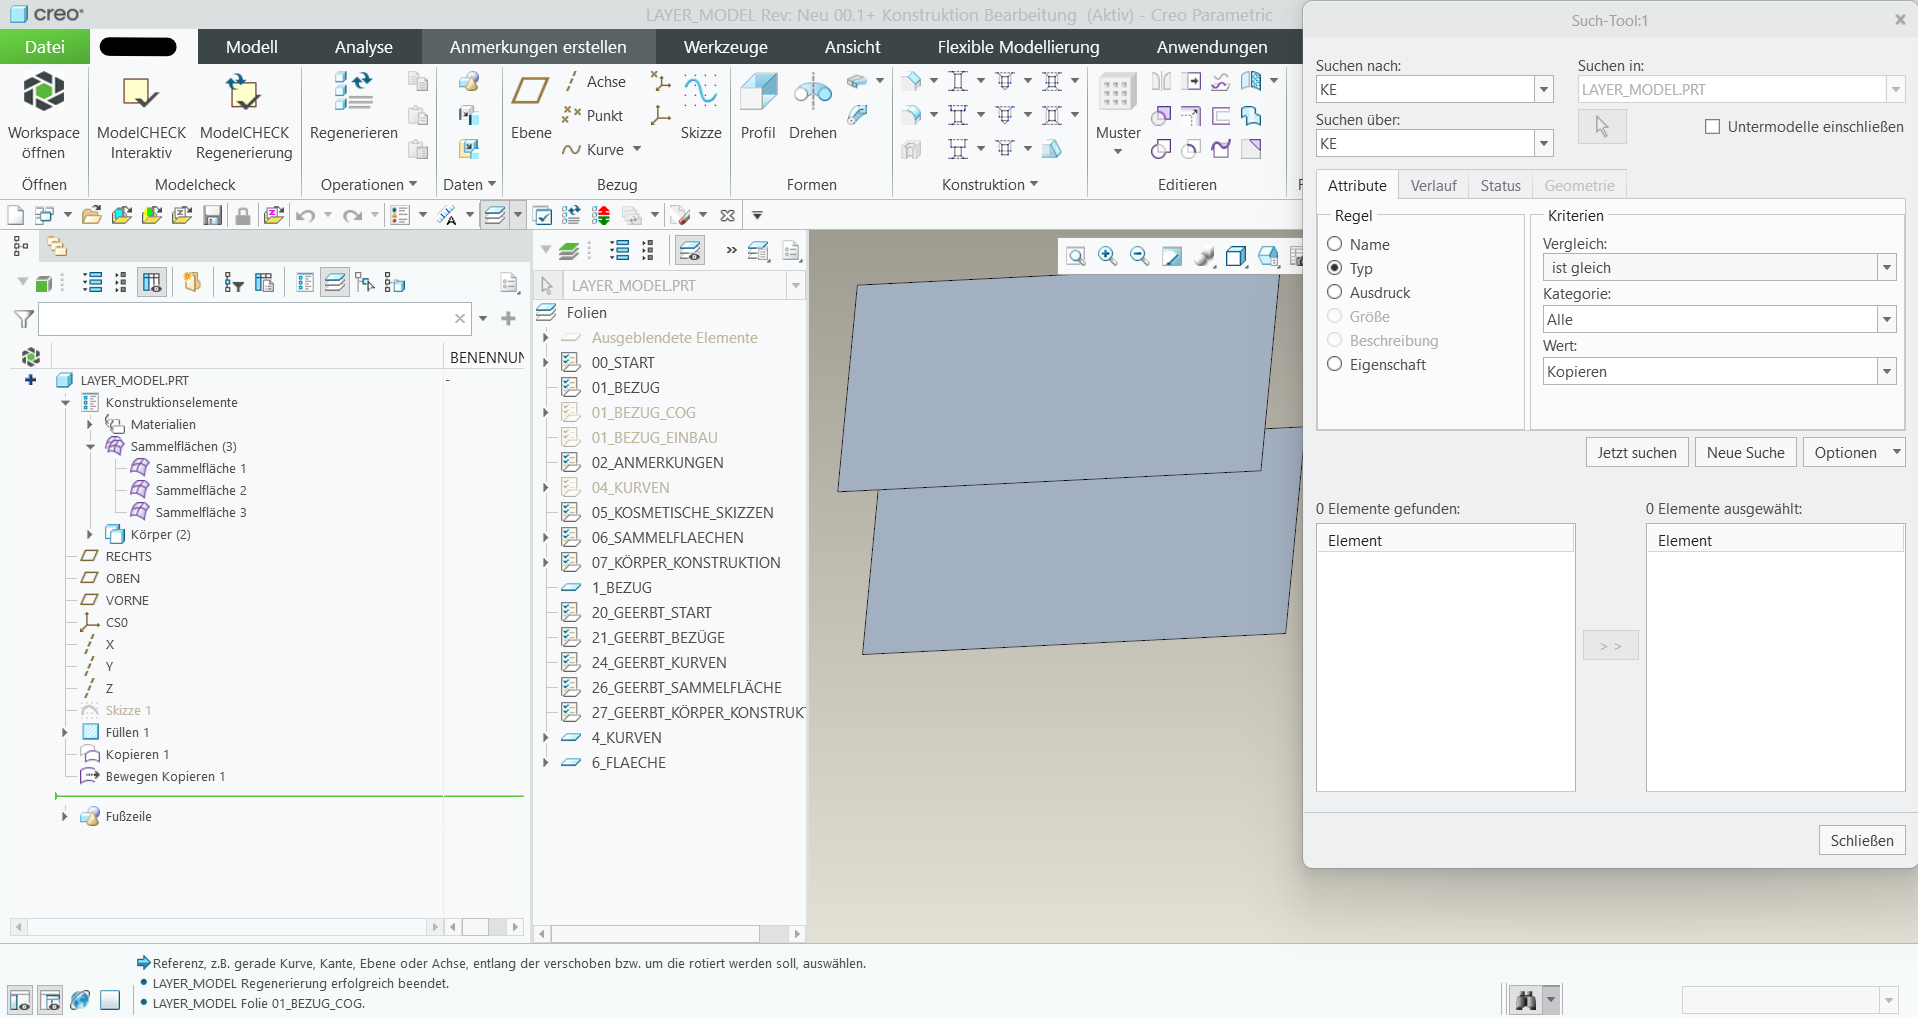Click the Regenerieren icon

pyautogui.click(x=353, y=93)
